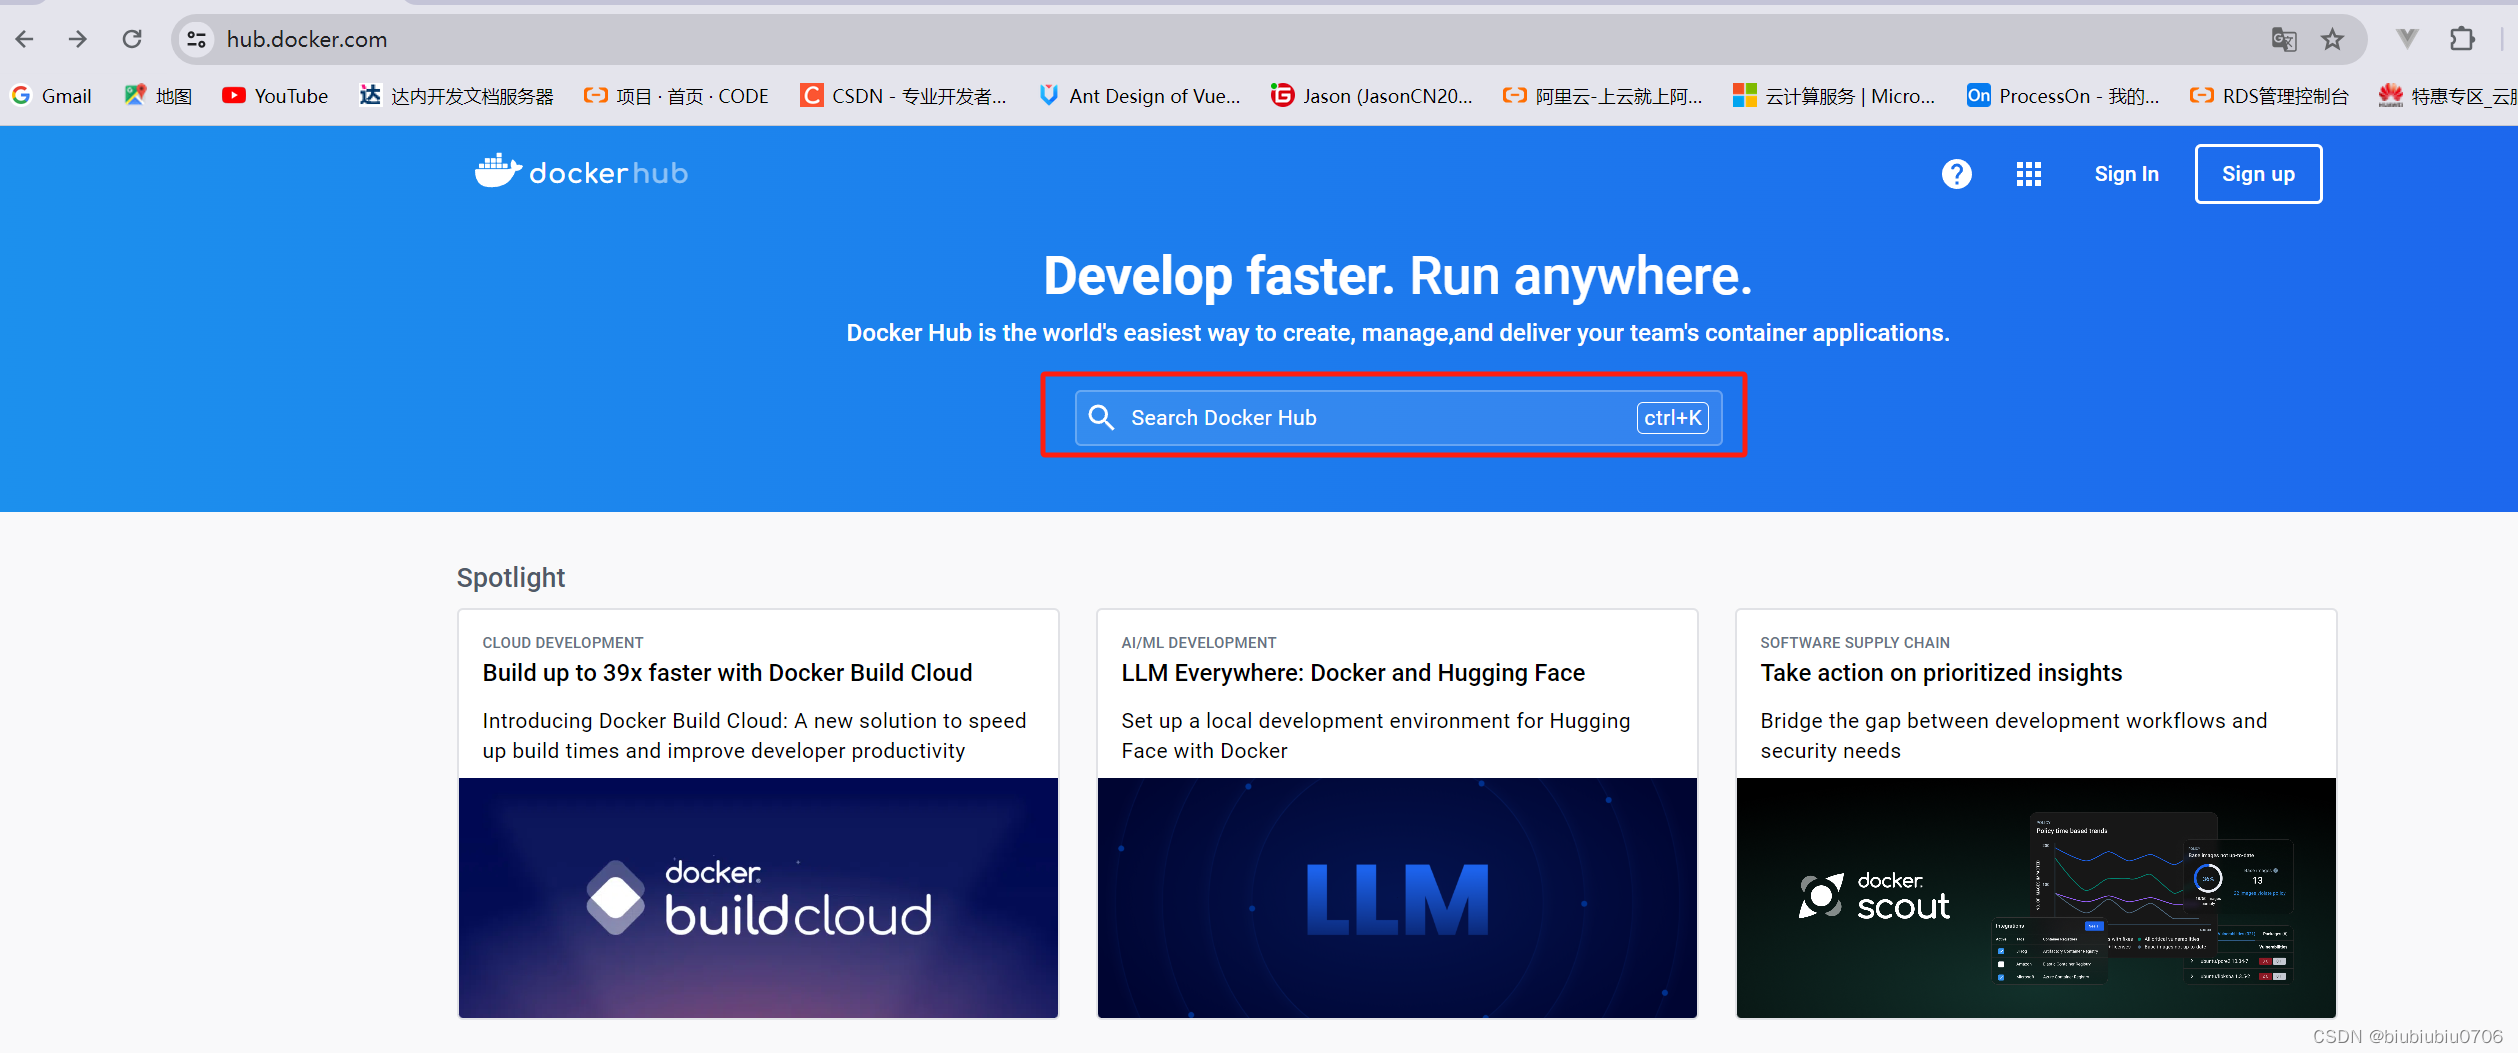Click the Sign up button

point(2258,174)
